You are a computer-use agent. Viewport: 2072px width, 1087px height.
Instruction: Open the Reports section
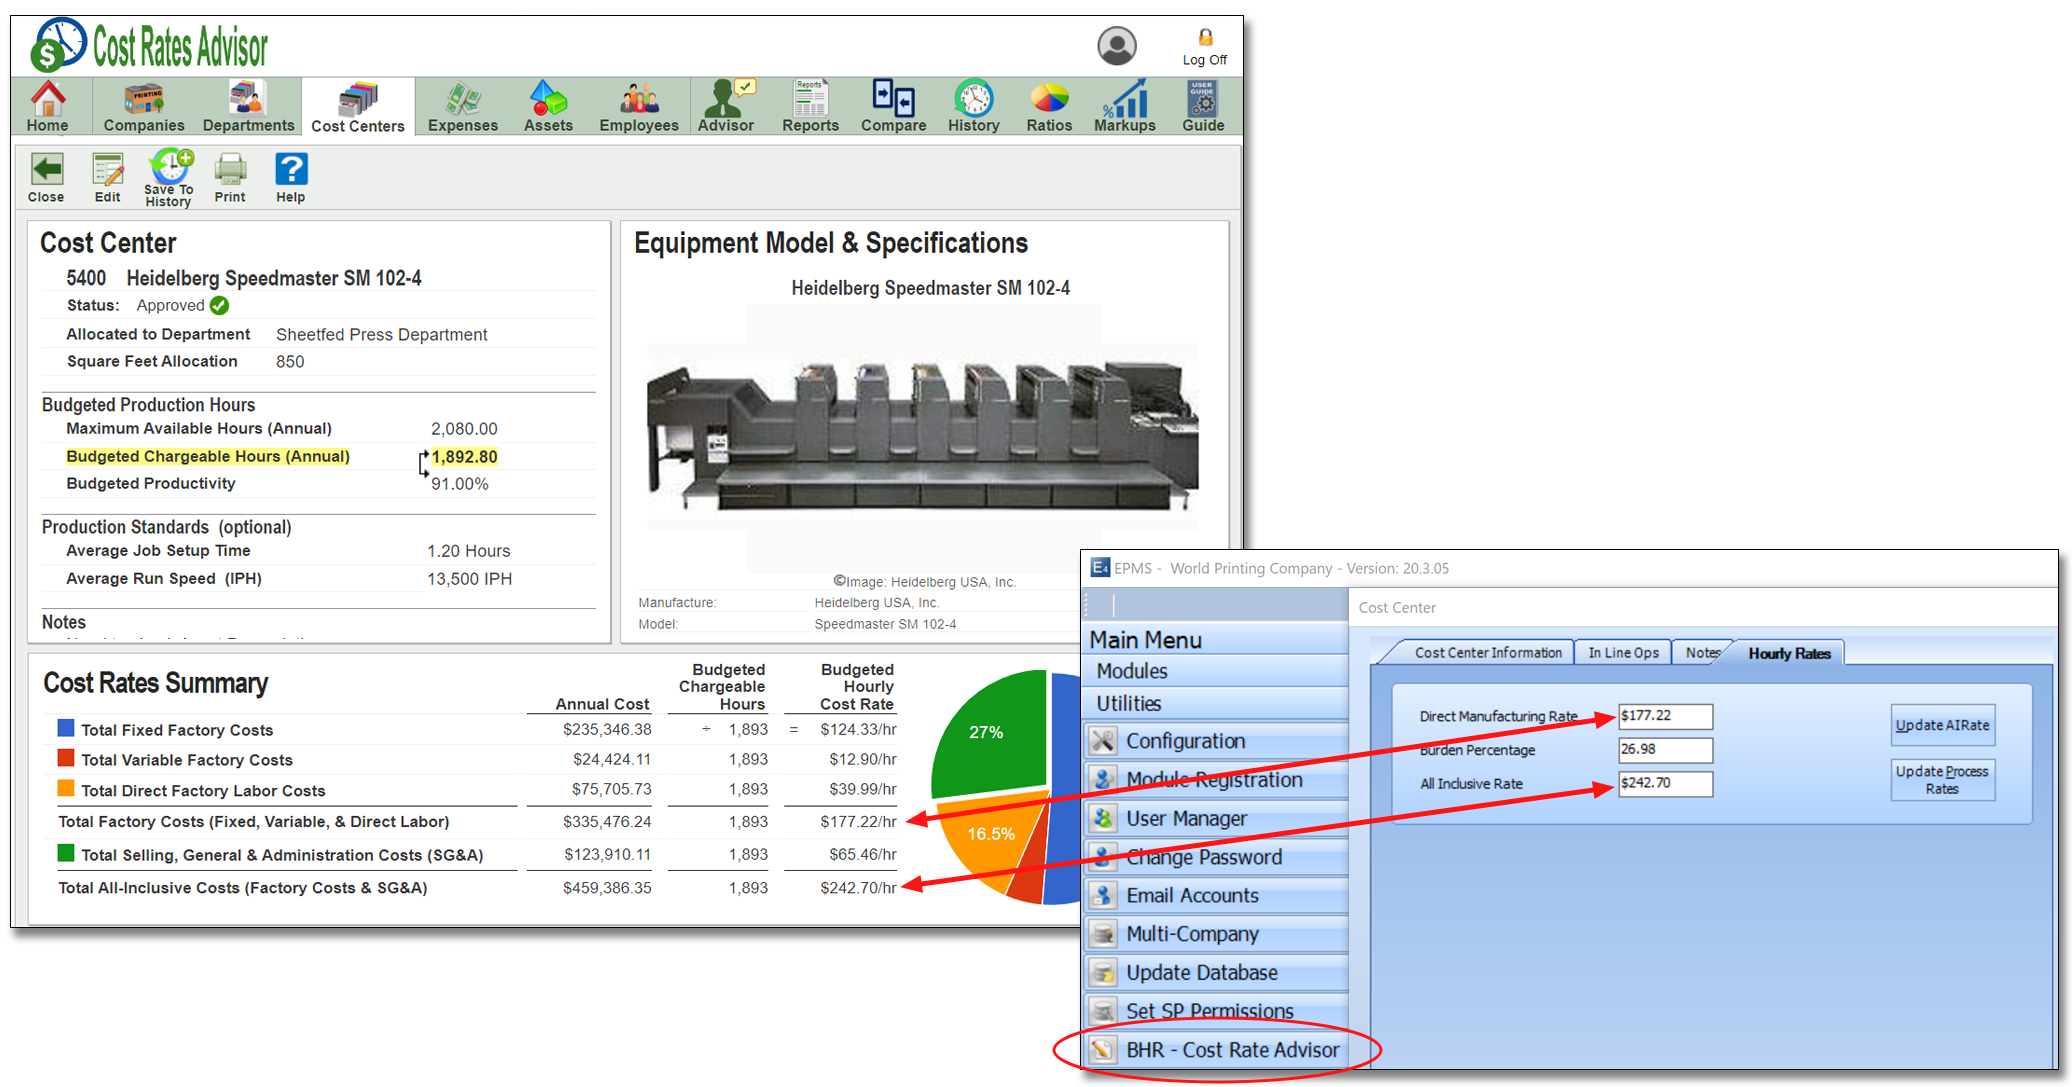coord(810,106)
